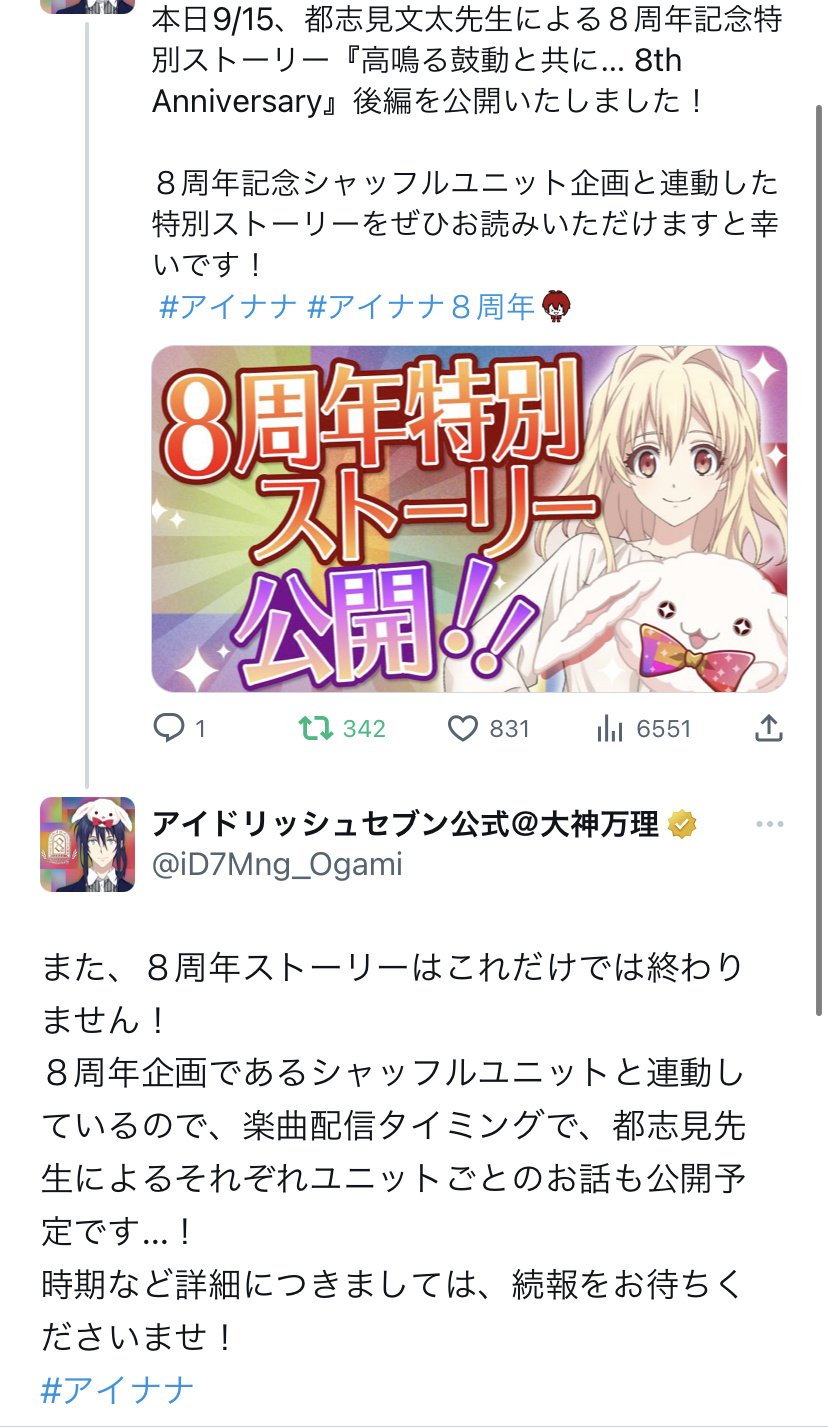Open the tweet starting with また、8周年ストーリー
Screen dimensions: 828x1427
393,1150
